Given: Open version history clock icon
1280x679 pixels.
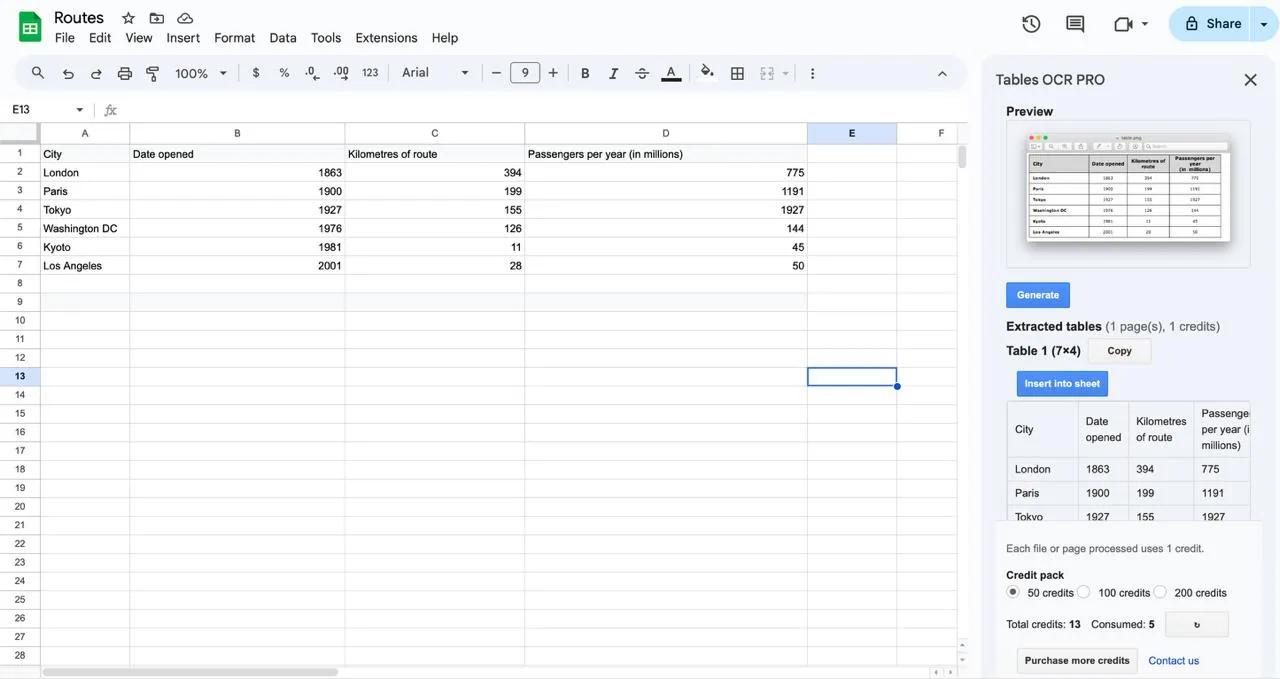Looking at the screenshot, I should click(1031, 24).
